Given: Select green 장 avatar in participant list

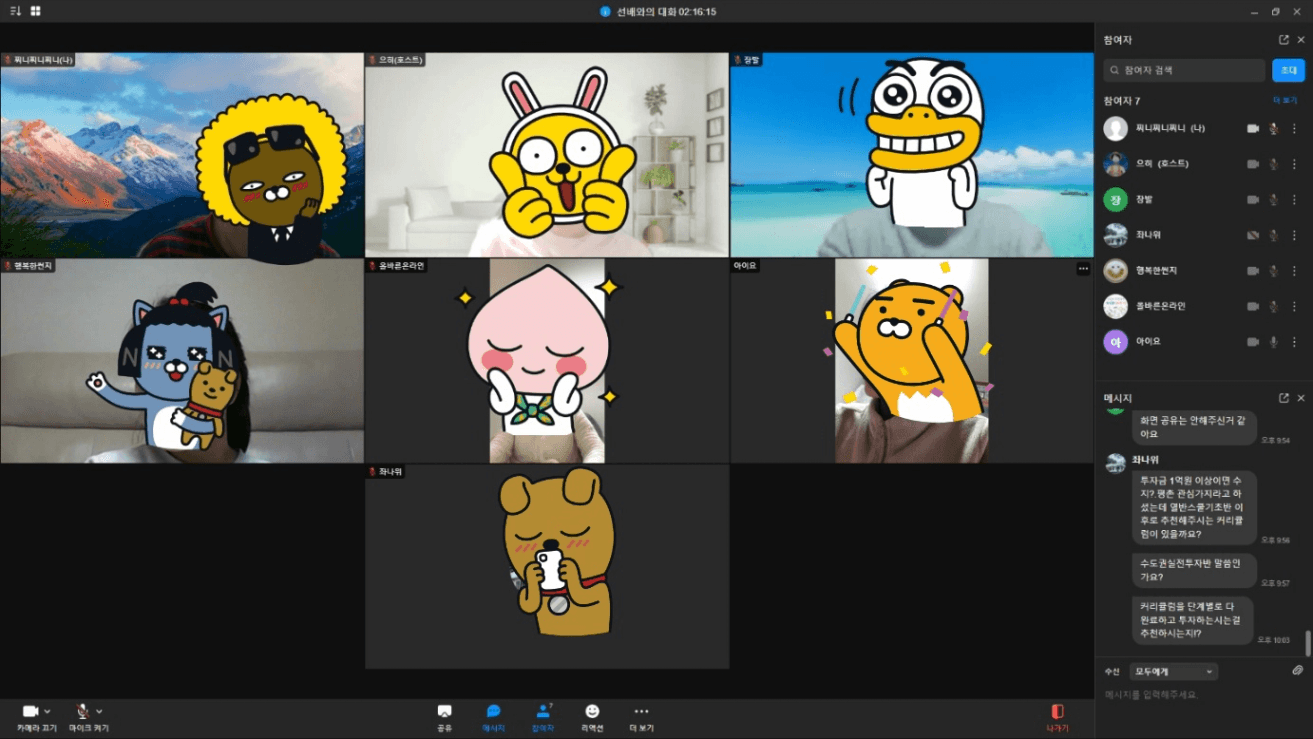Looking at the screenshot, I should click(1116, 199).
